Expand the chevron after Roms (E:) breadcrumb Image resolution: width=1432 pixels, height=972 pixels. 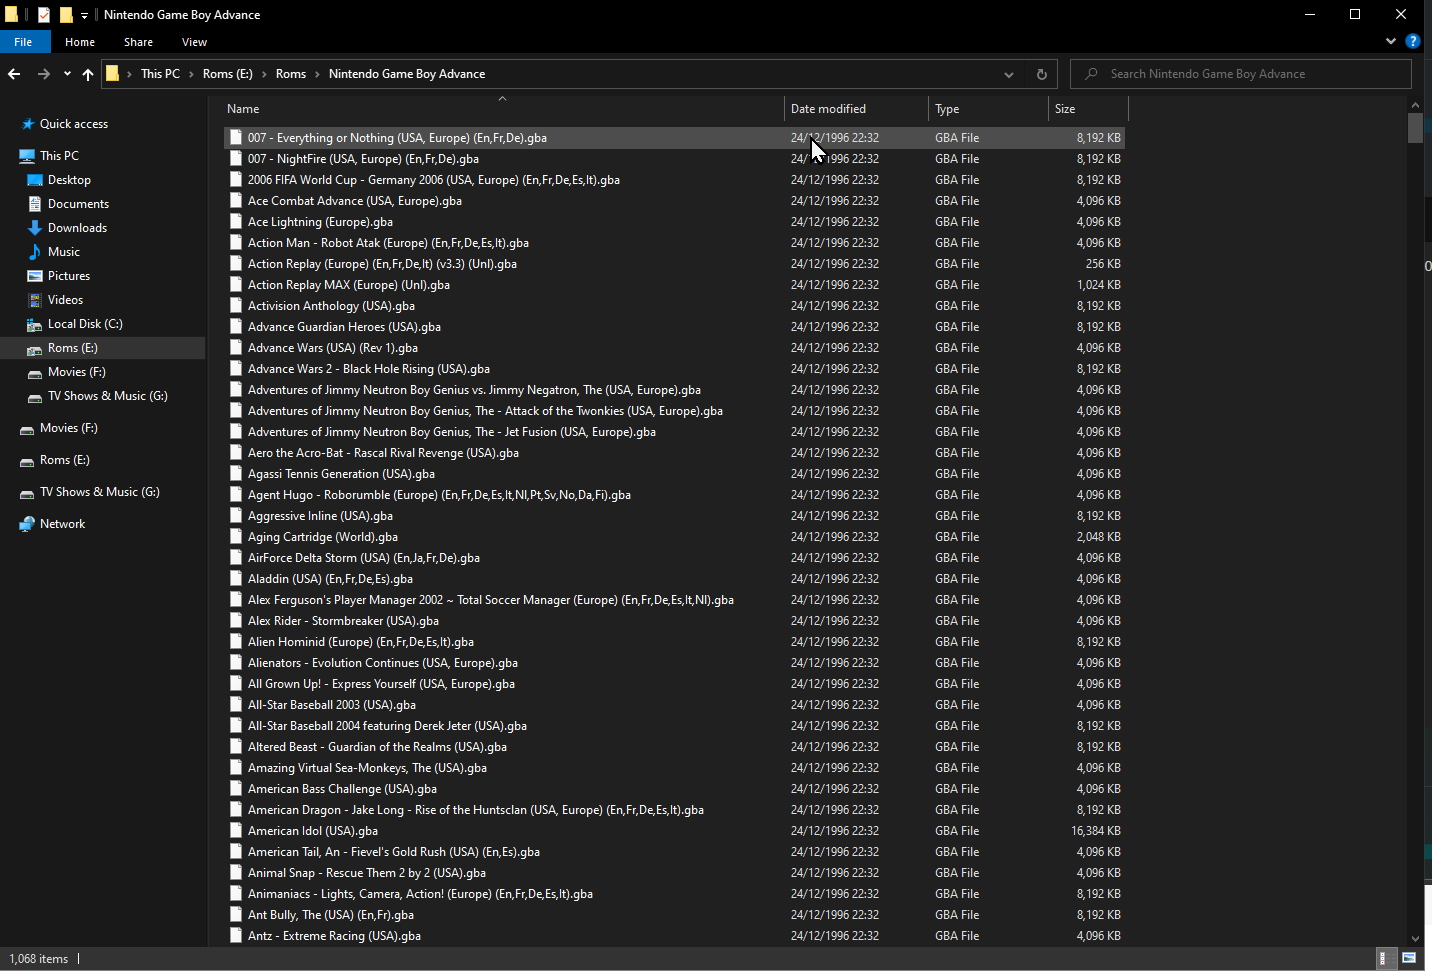coord(264,74)
